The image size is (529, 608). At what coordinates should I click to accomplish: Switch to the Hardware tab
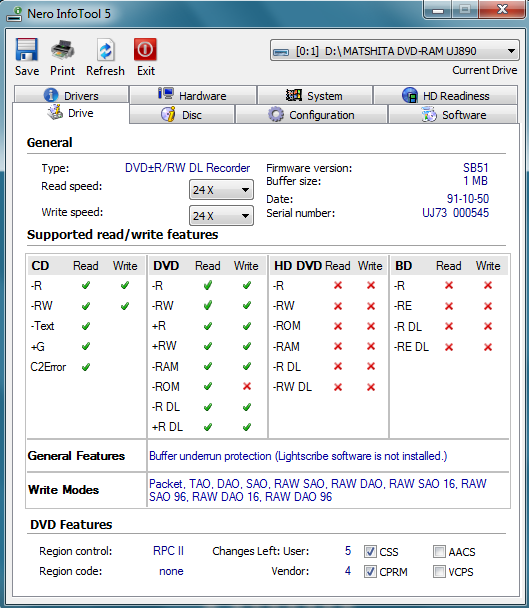193,95
